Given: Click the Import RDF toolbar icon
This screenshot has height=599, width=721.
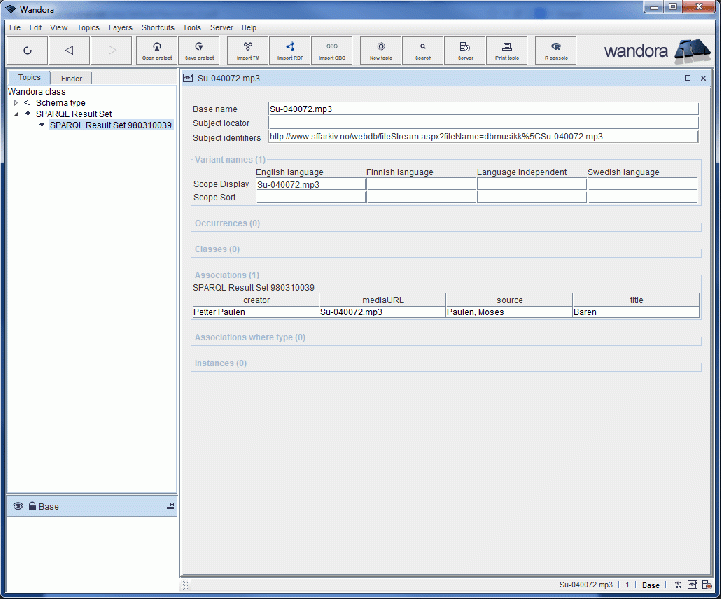Looking at the screenshot, I should [x=290, y=50].
